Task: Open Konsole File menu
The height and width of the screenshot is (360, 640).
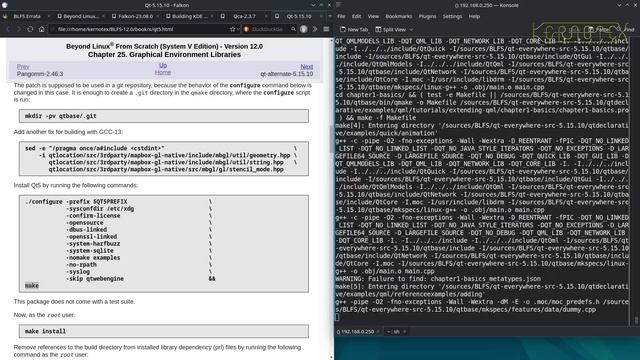Action: tap(341, 16)
